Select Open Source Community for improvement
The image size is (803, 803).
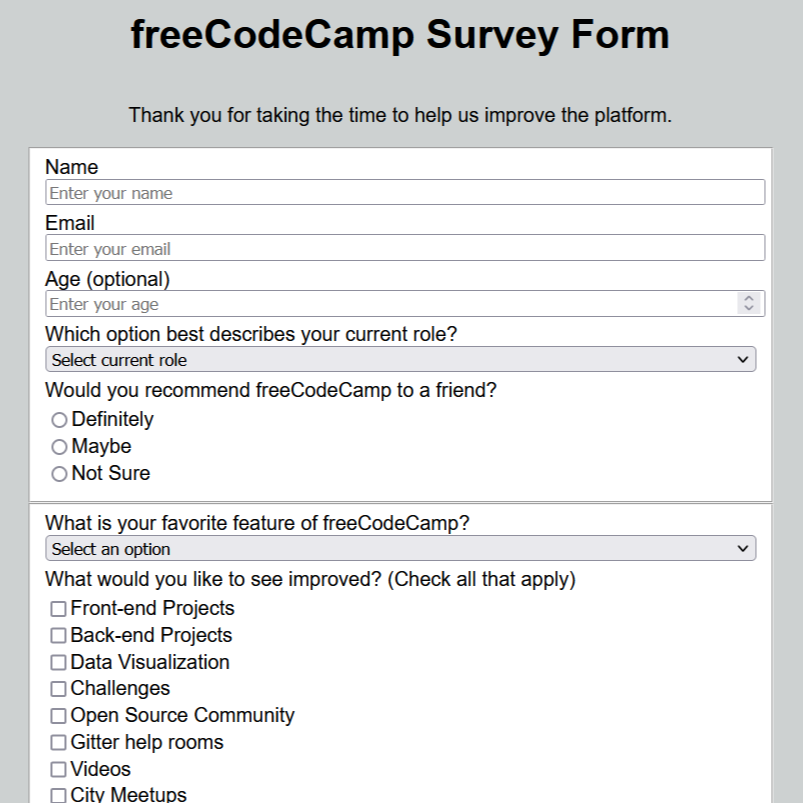click(x=58, y=715)
